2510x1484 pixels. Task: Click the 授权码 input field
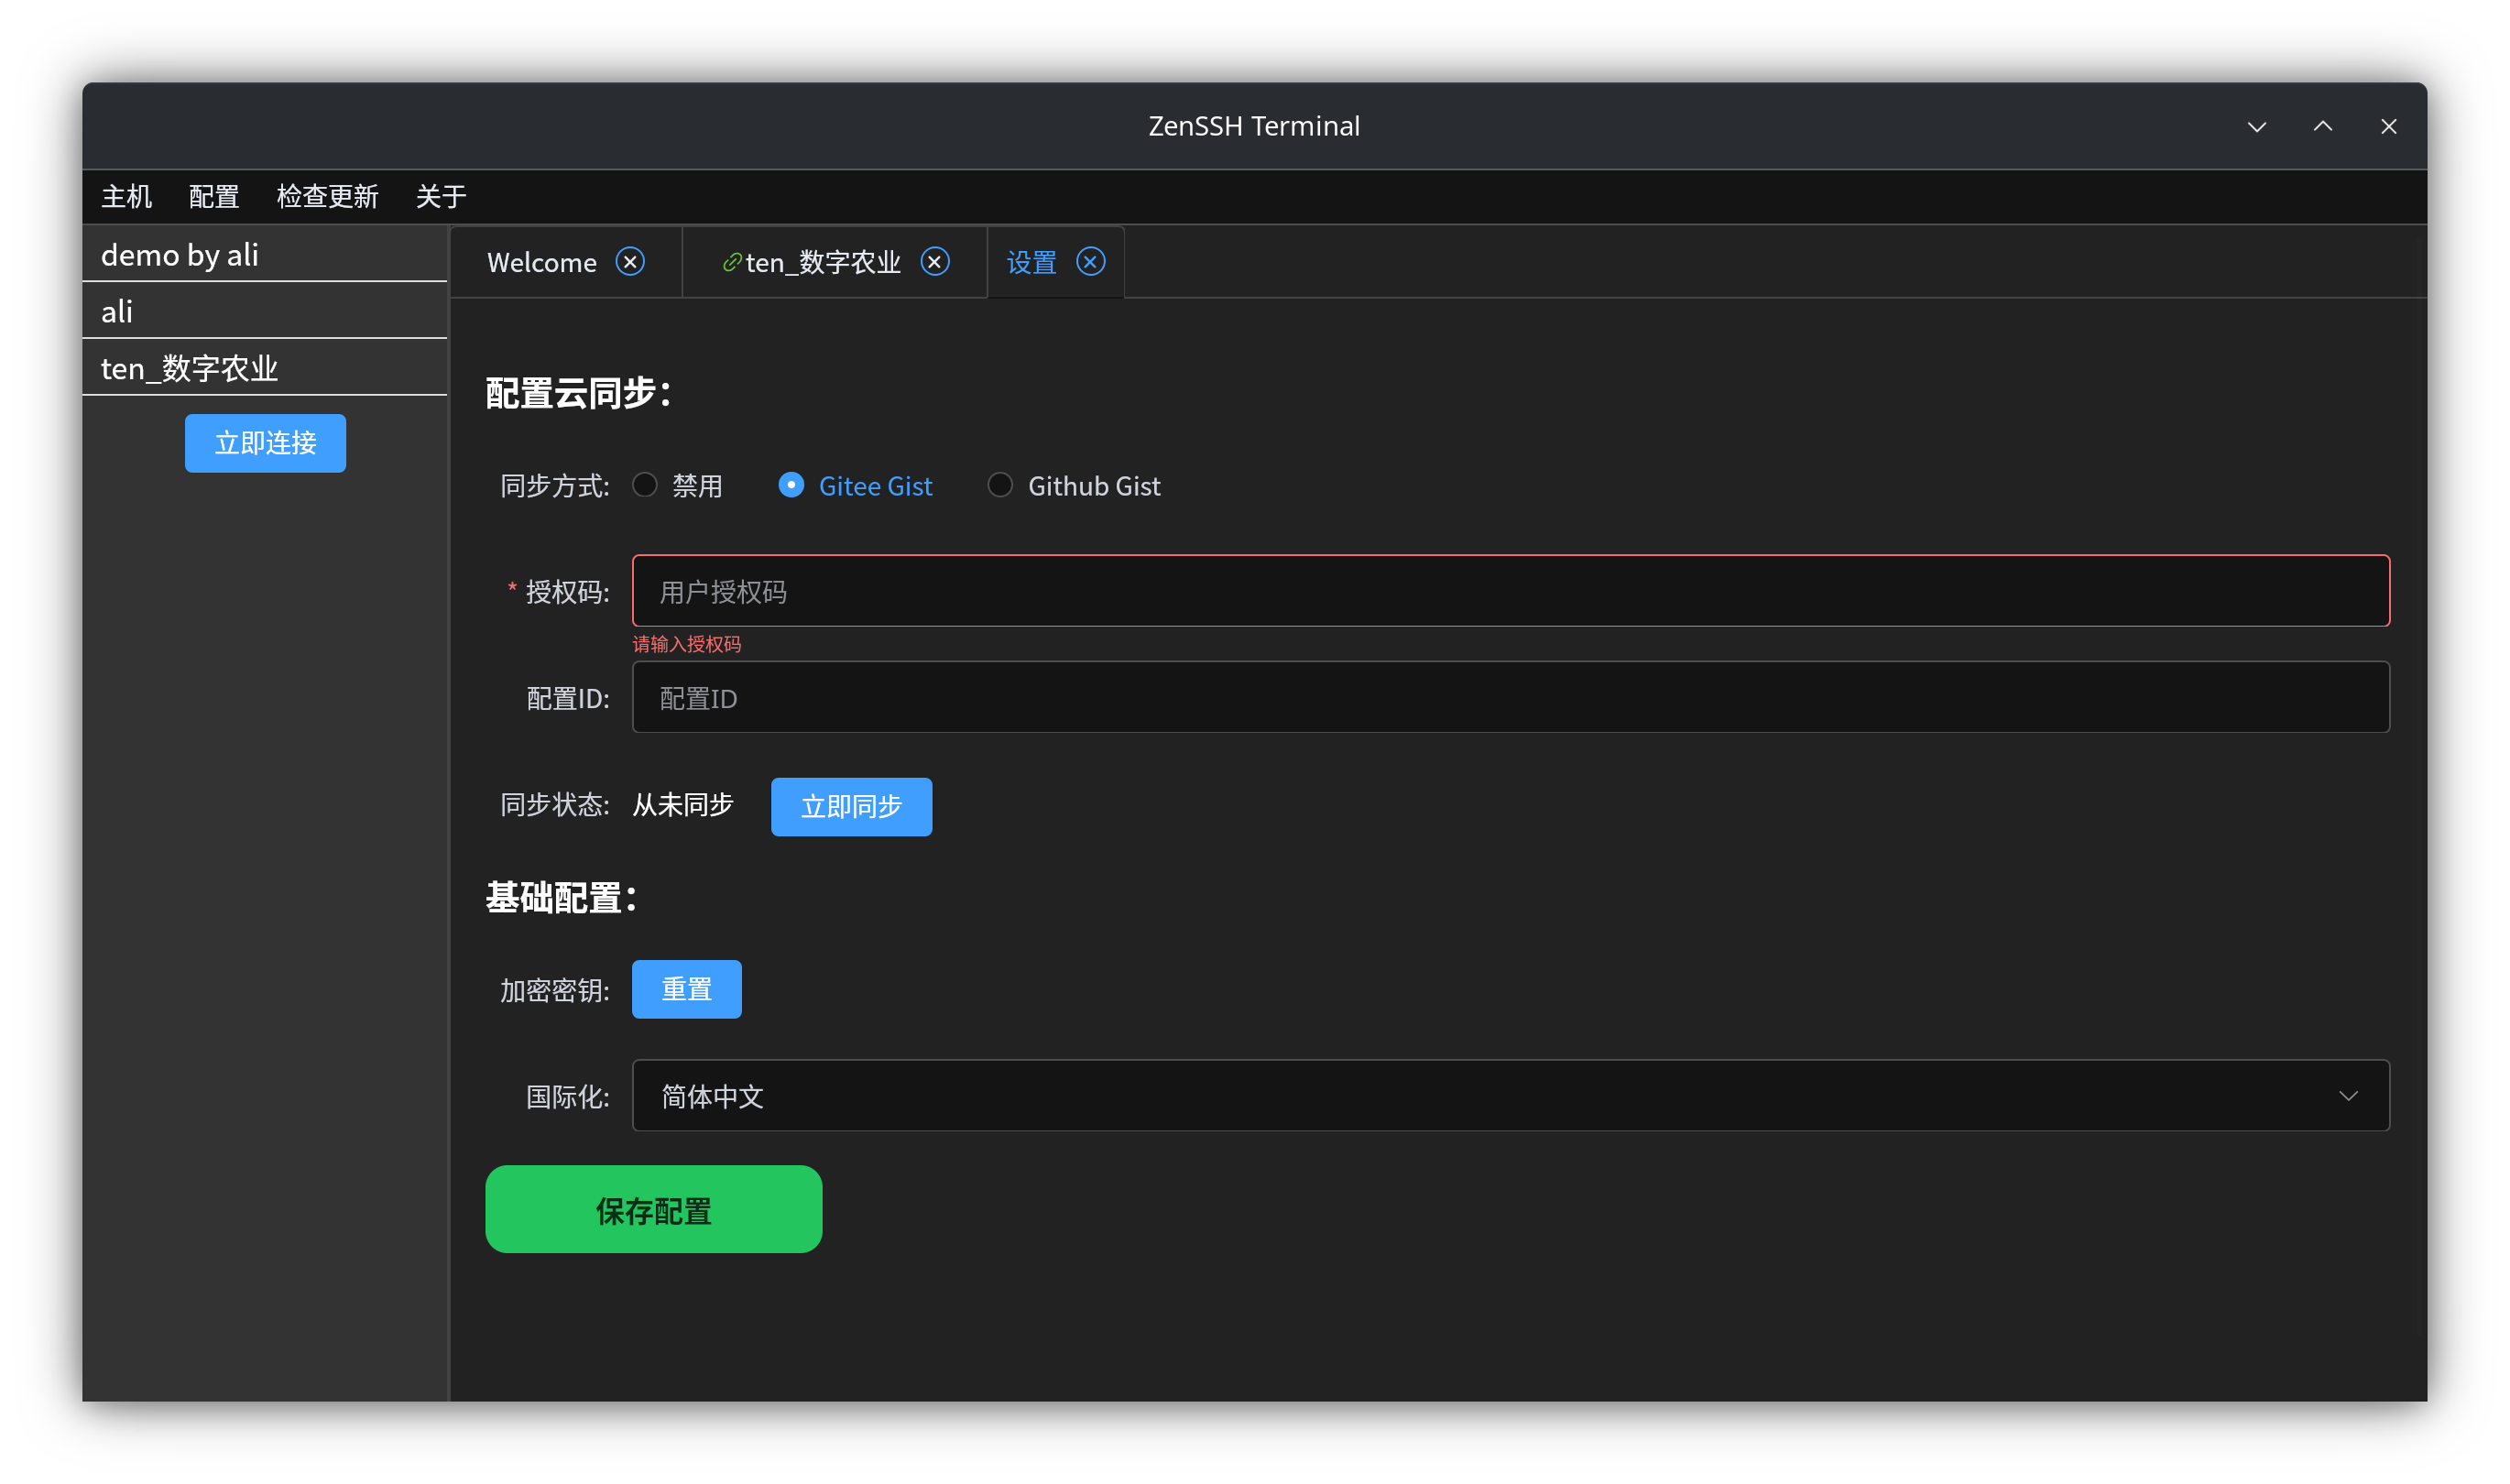coord(1510,591)
